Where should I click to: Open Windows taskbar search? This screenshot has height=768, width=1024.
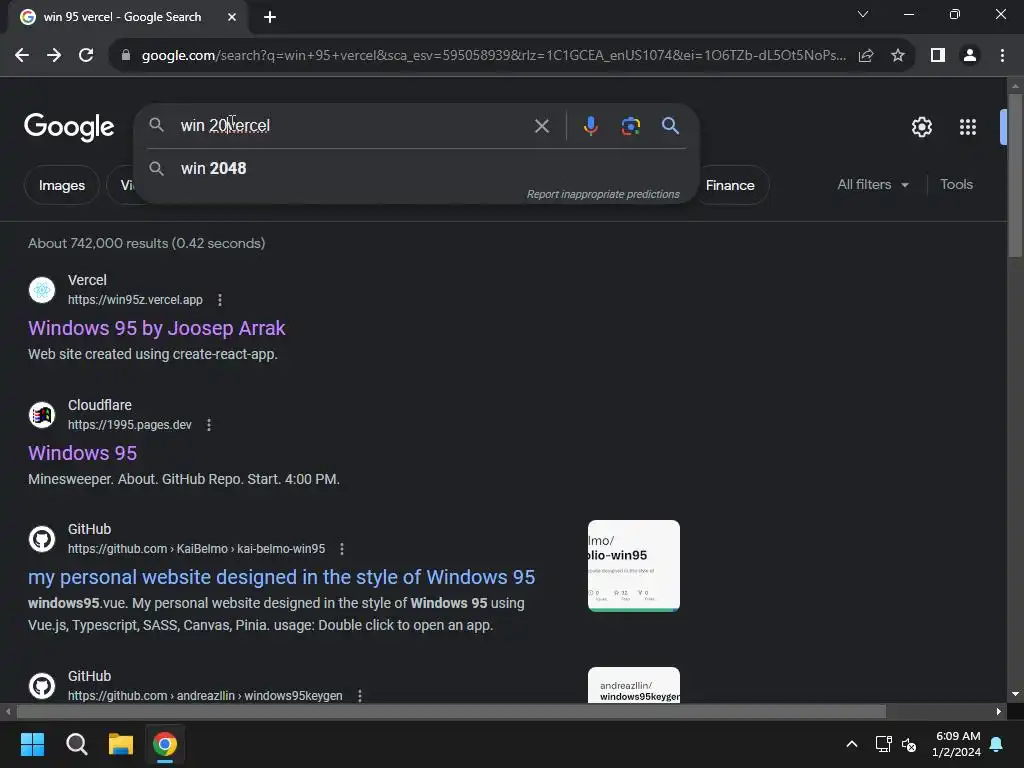click(76, 744)
